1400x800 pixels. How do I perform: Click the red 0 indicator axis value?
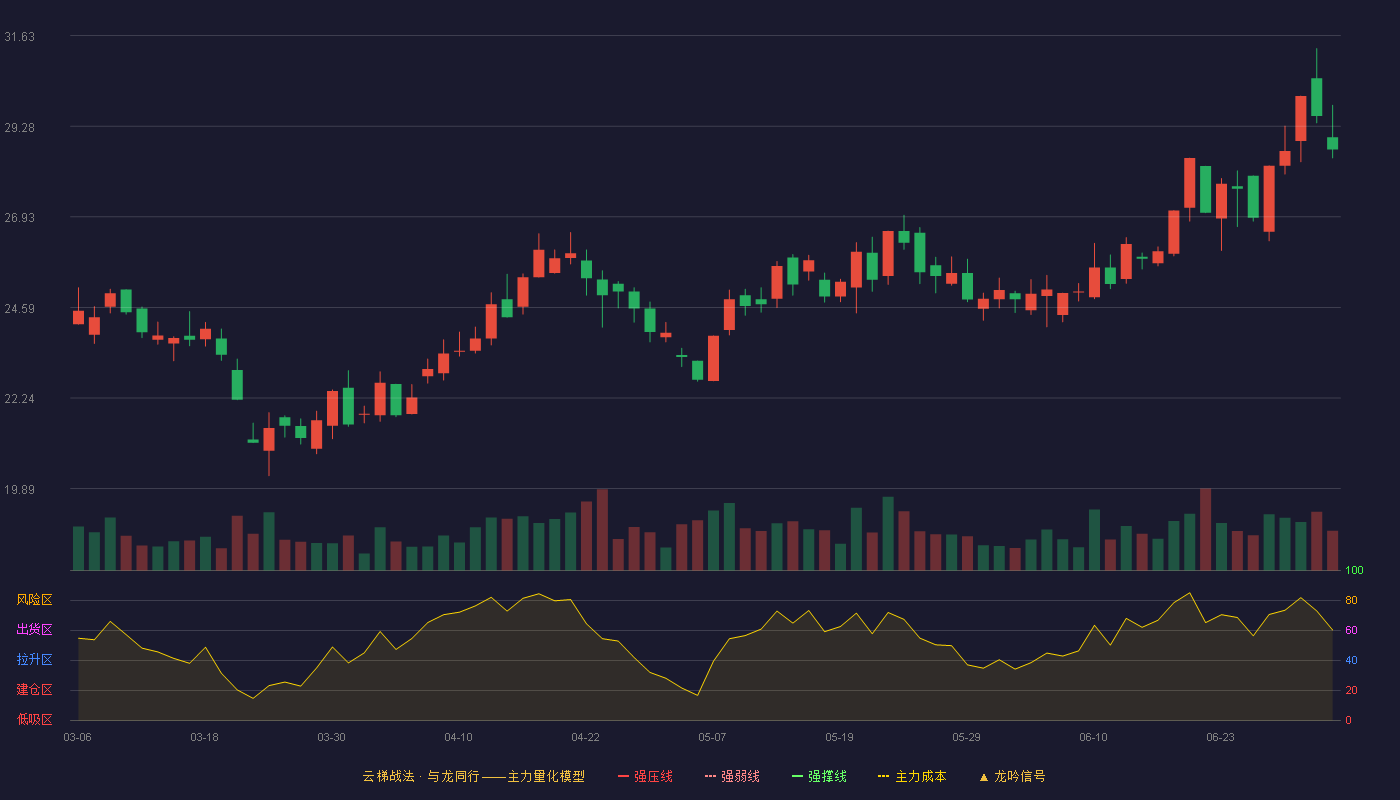(x=1348, y=720)
